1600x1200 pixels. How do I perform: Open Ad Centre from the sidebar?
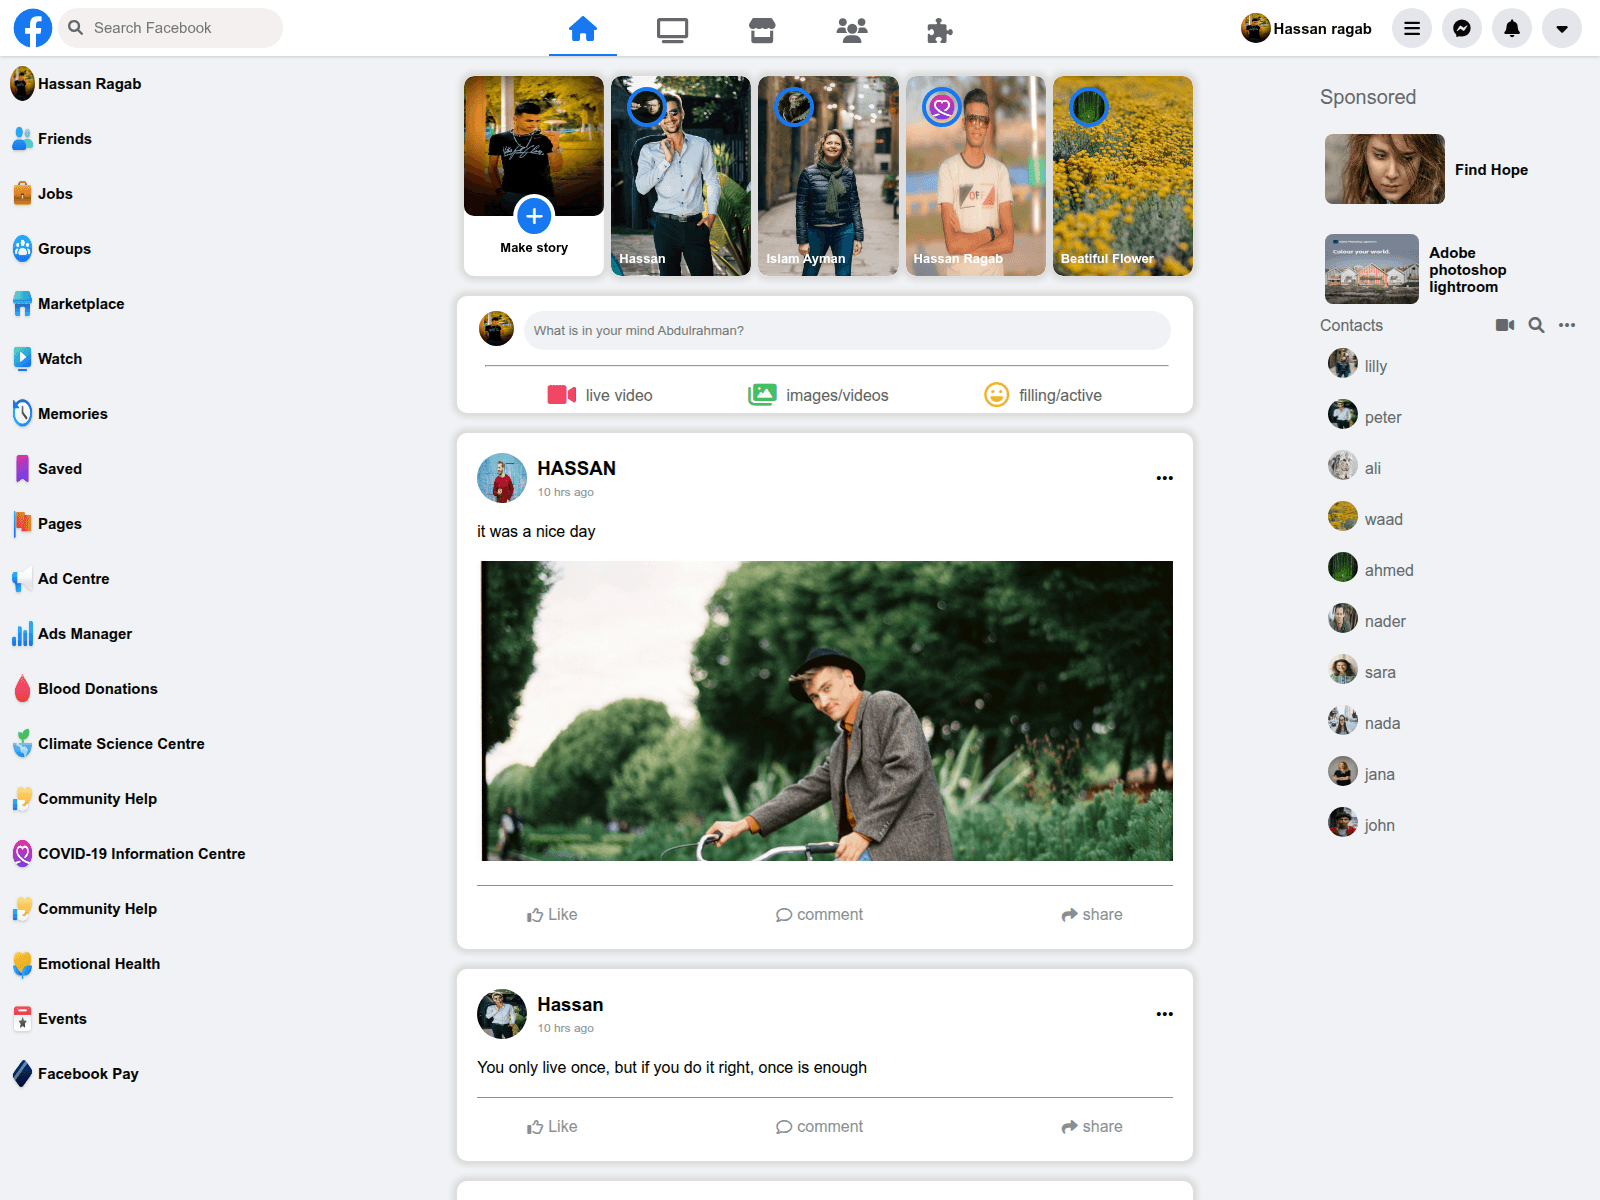[x=61, y=579]
